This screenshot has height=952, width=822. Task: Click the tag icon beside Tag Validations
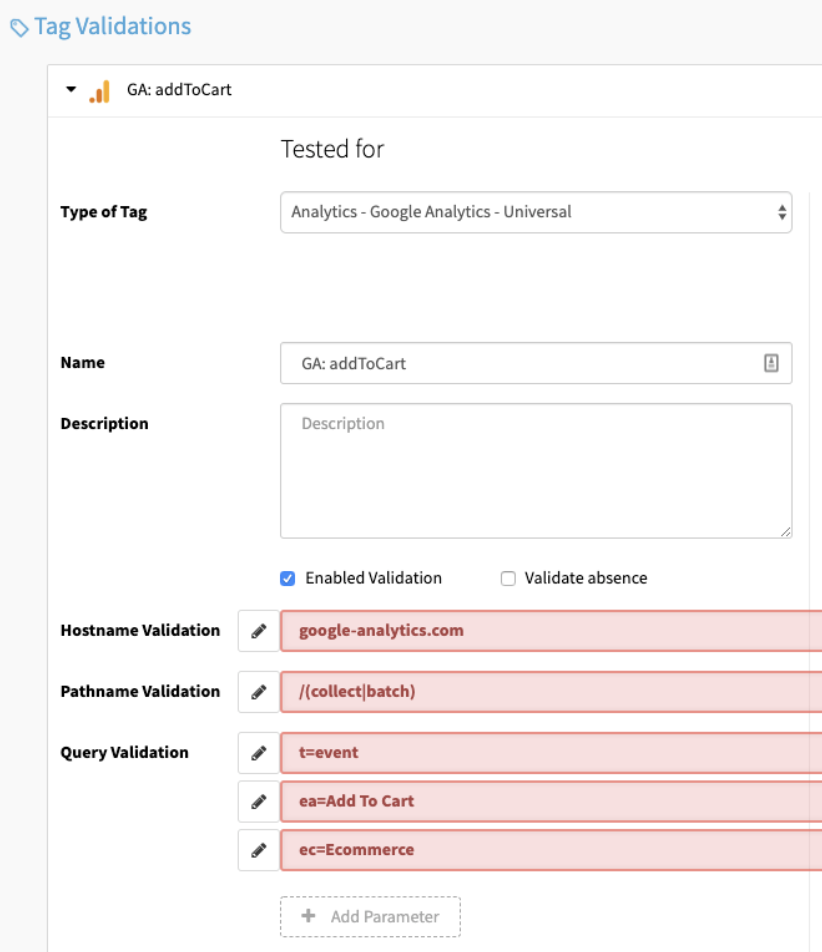(x=19, y=29)
